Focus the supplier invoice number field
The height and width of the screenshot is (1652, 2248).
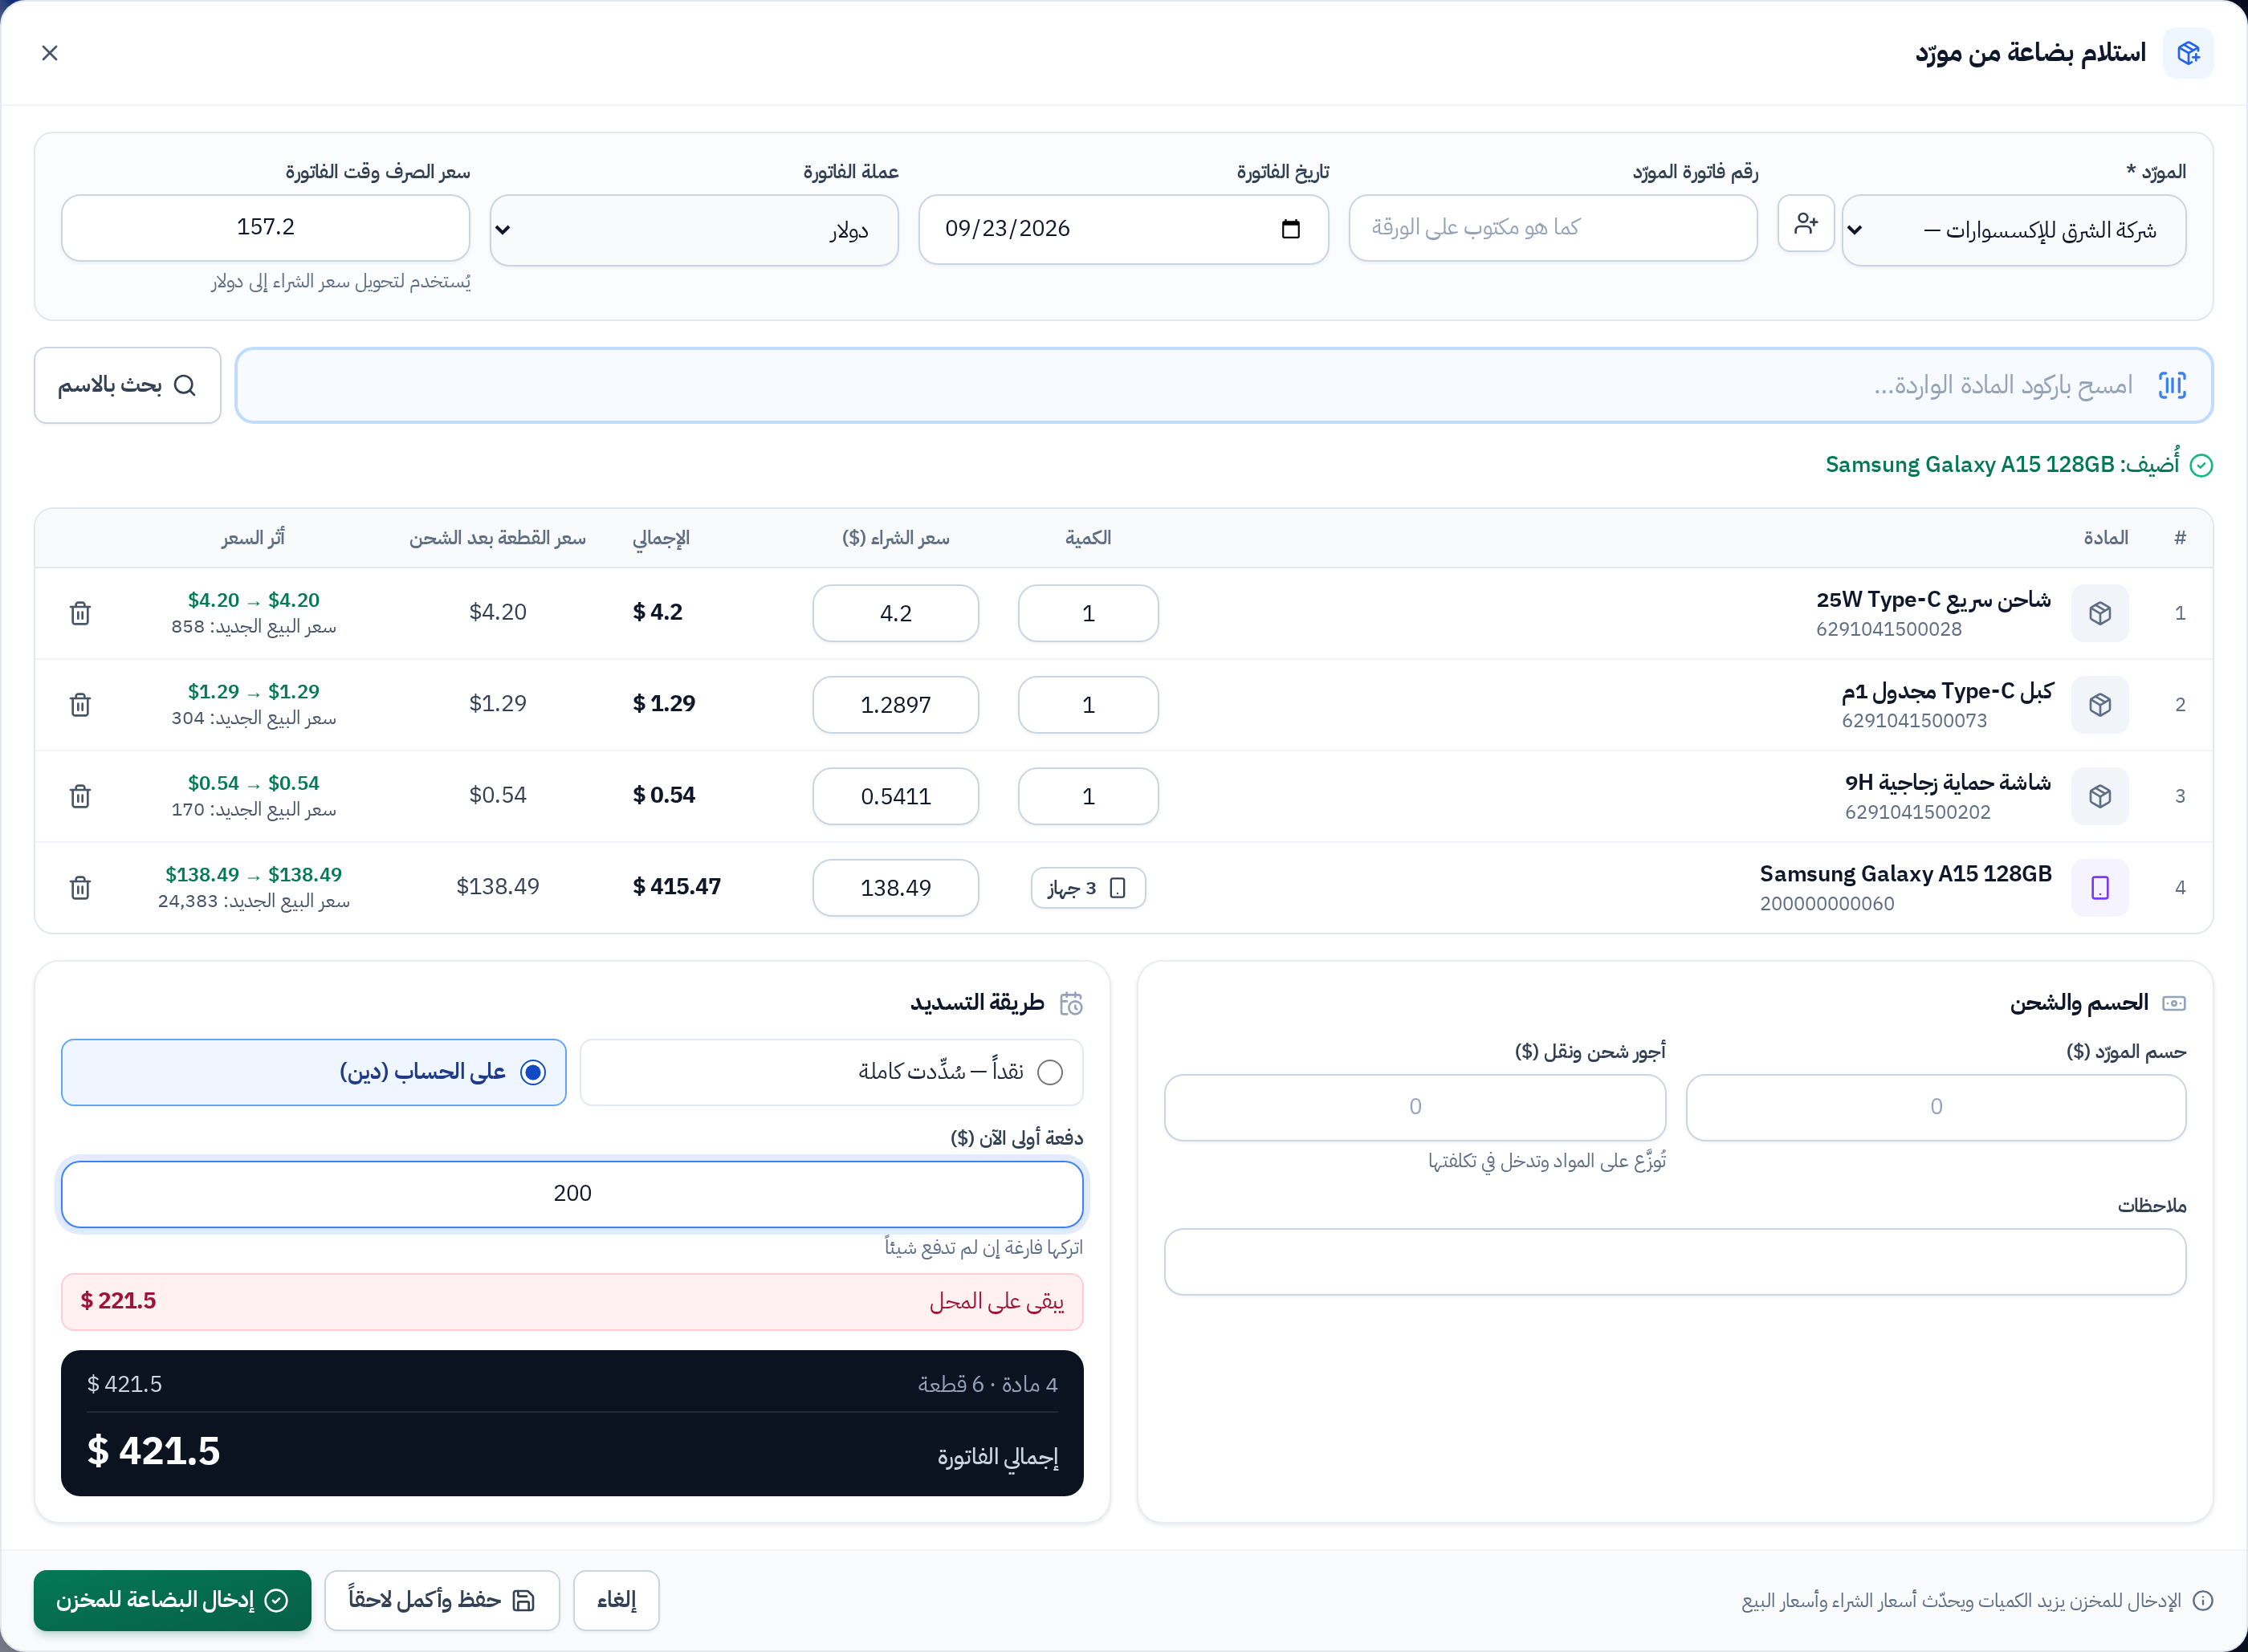(x=1553, y=228)
